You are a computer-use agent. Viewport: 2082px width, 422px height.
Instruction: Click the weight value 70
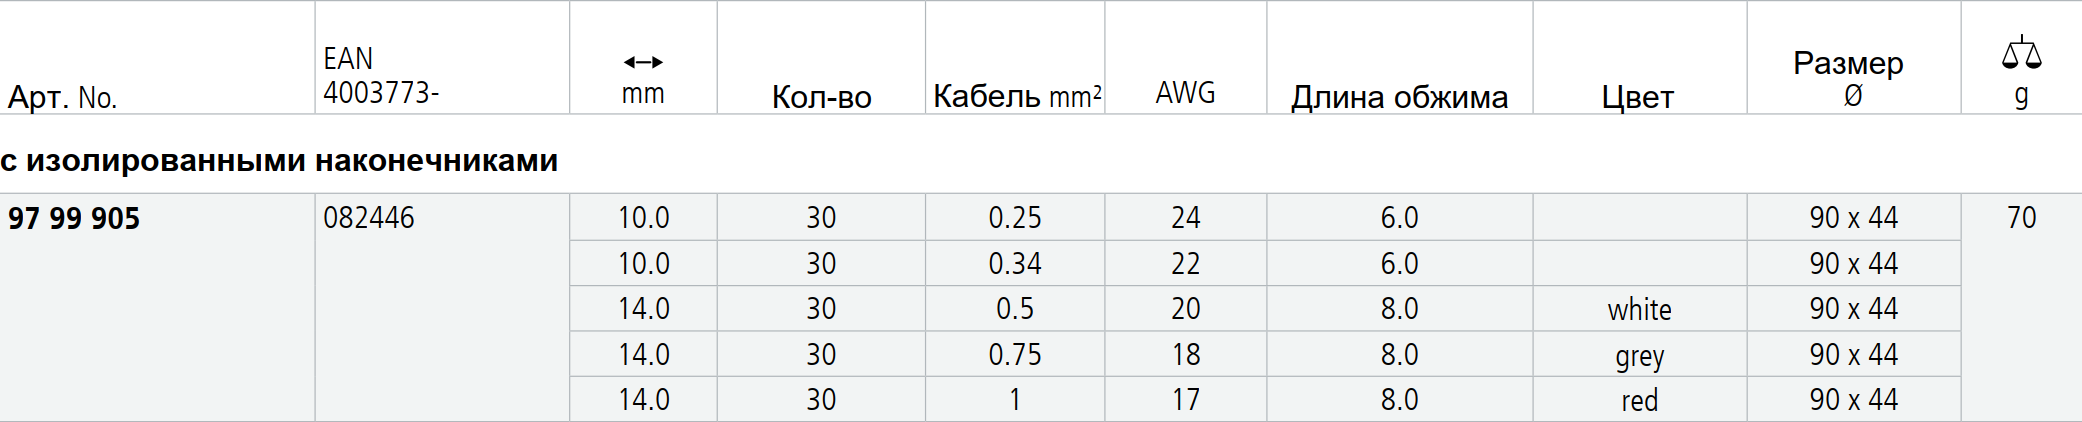pos(2021,217)
